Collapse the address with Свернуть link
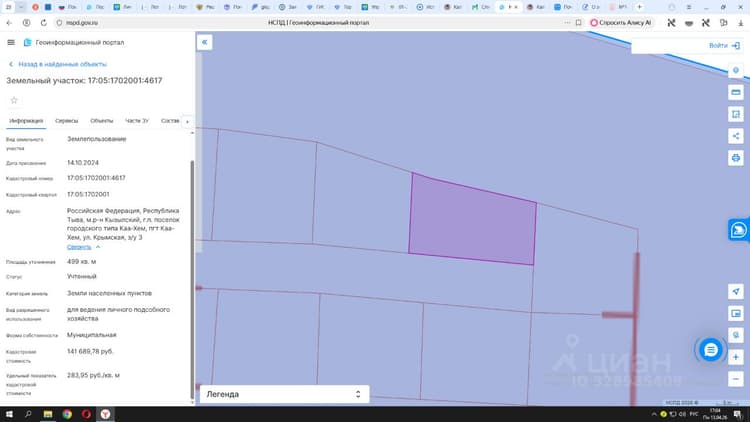Viewport: 750px width, 422px height. tap(84, 247)
